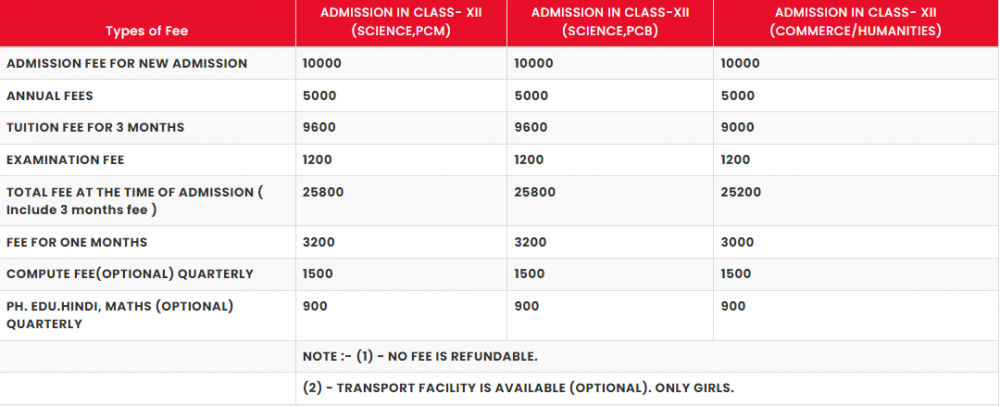Image resolution: width=1000 pixels, height=407 pixels.
Task: Select the "Fee for One Months" row label
Action: [x=77, y=242]
